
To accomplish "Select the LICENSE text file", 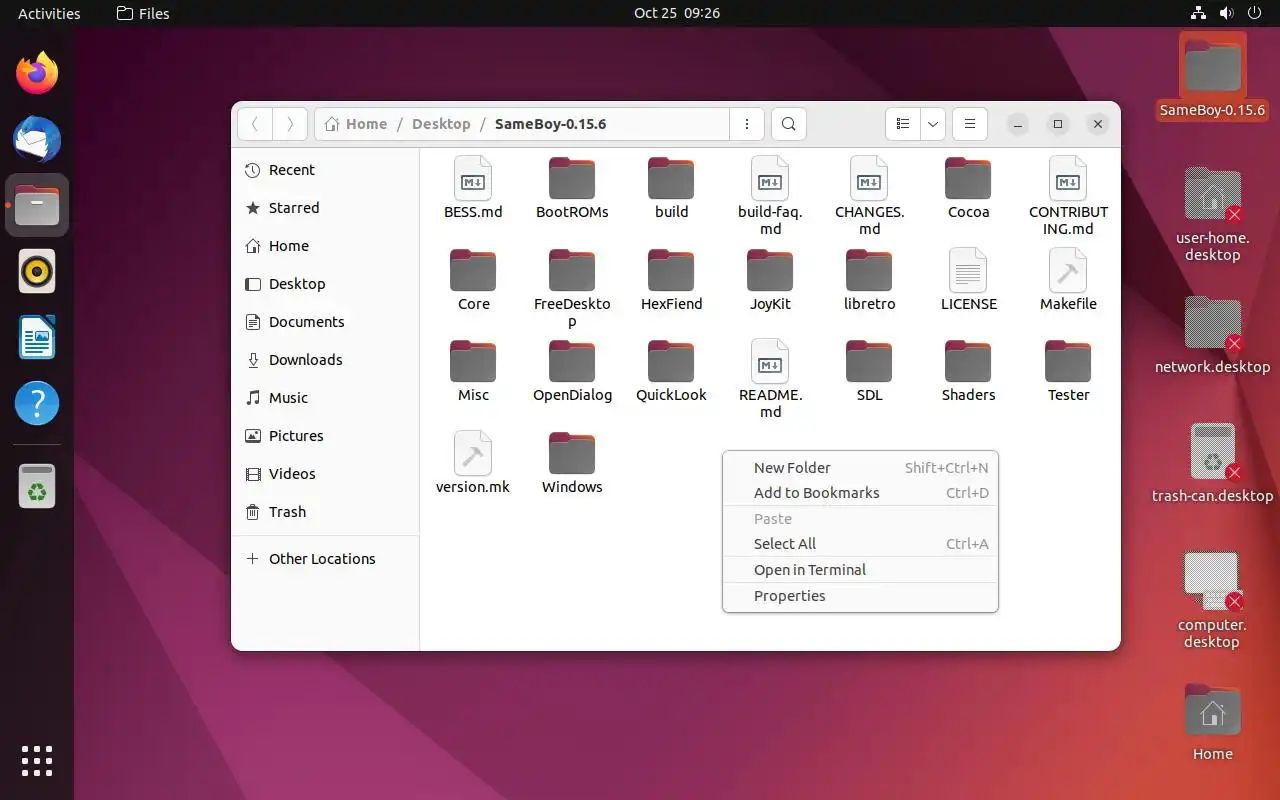I will (968, 280).
